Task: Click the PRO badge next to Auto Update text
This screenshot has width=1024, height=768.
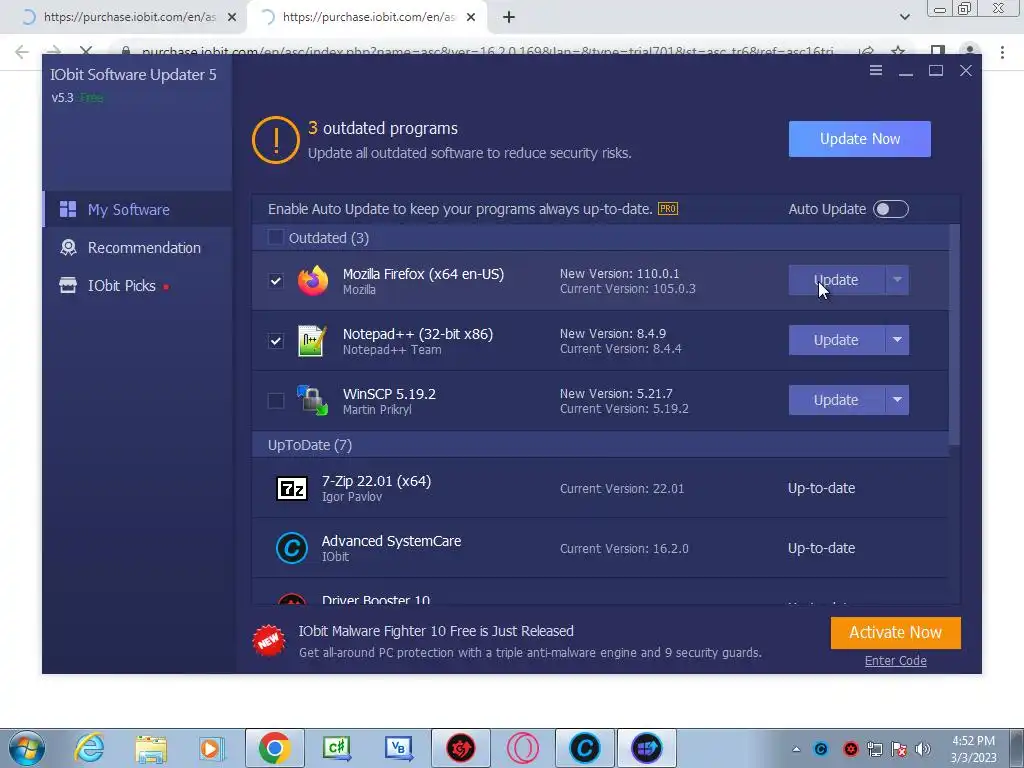Action: pos(667,209)
